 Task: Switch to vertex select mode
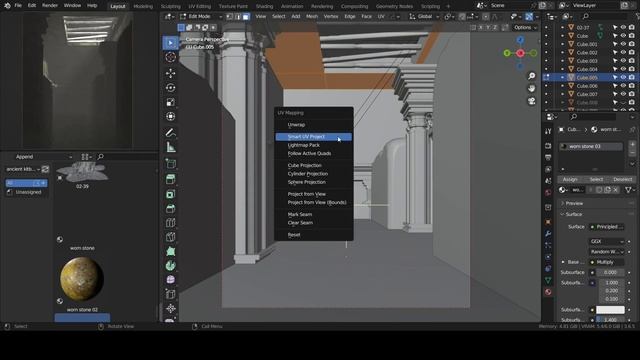click(x=230, y=17)
